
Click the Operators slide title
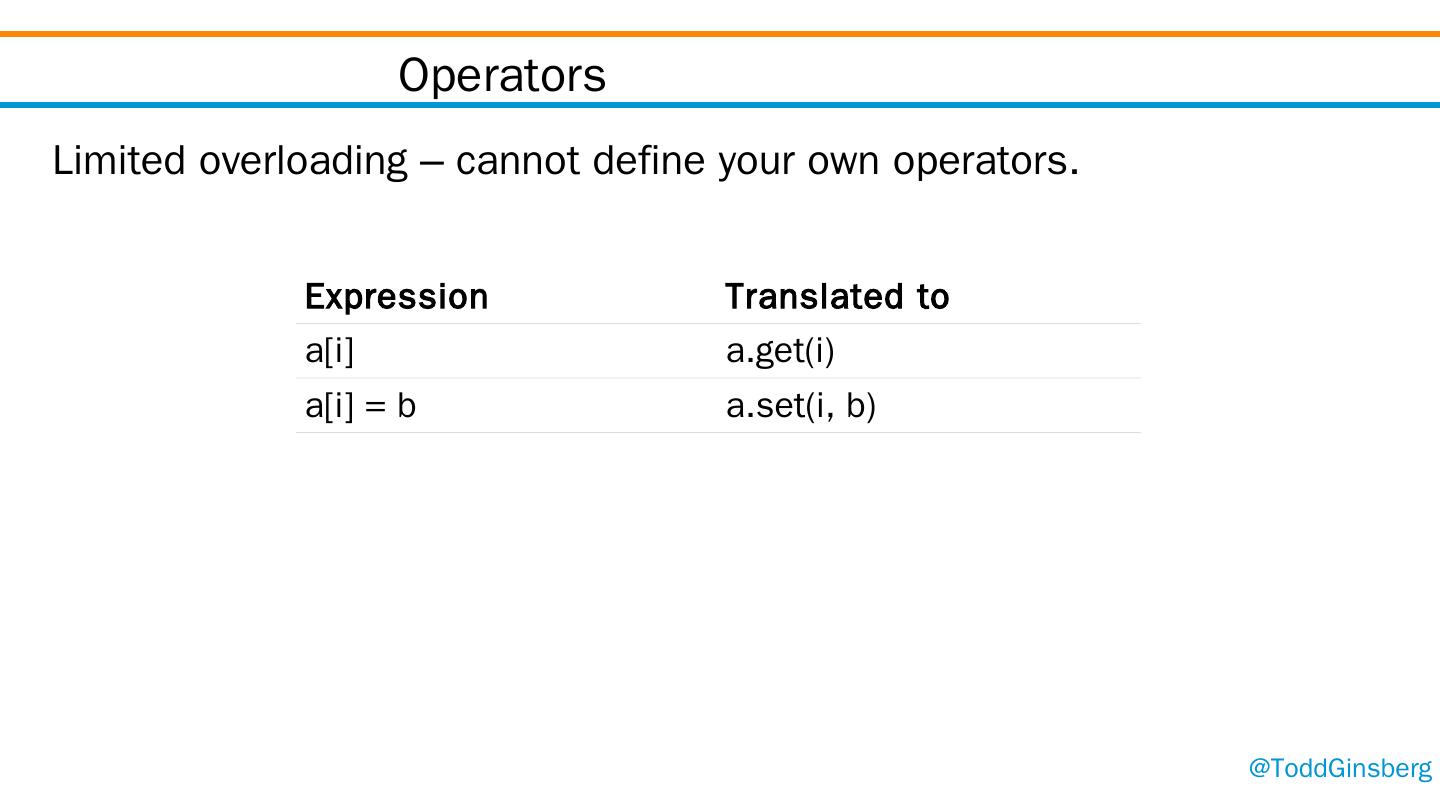(502, 75)
